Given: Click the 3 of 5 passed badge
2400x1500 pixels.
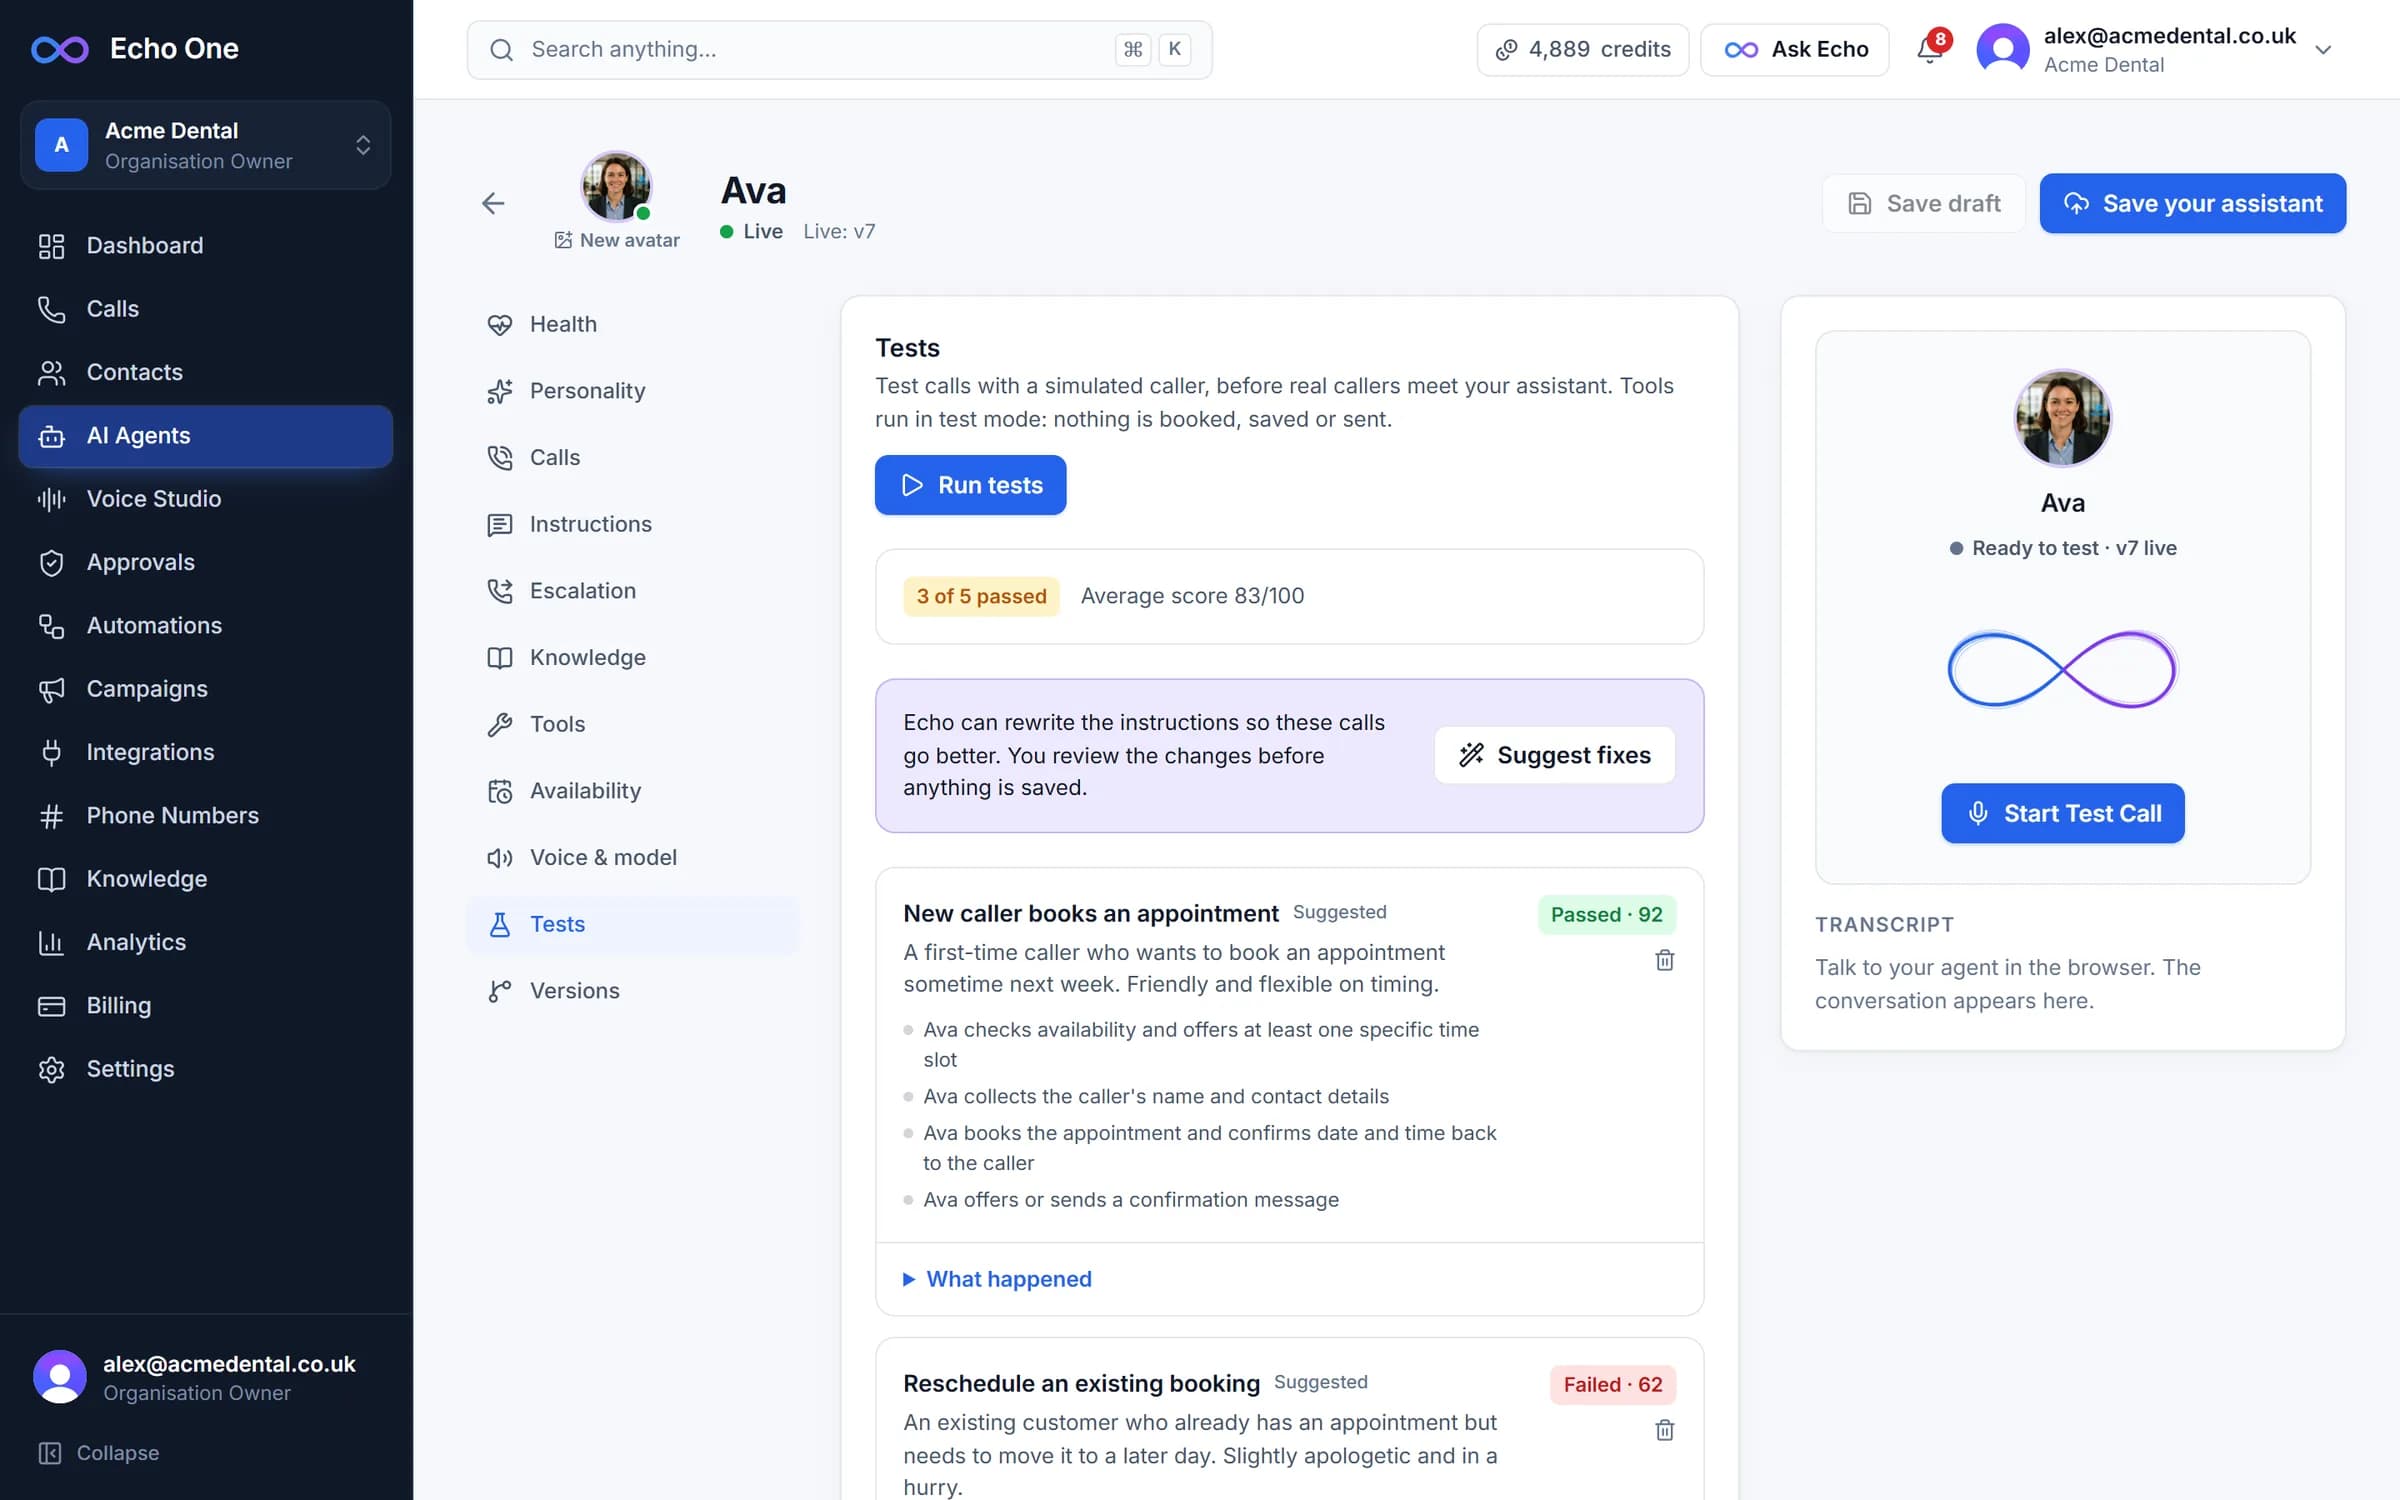Looking at the screenshot, I should click(x=981, y=596).
